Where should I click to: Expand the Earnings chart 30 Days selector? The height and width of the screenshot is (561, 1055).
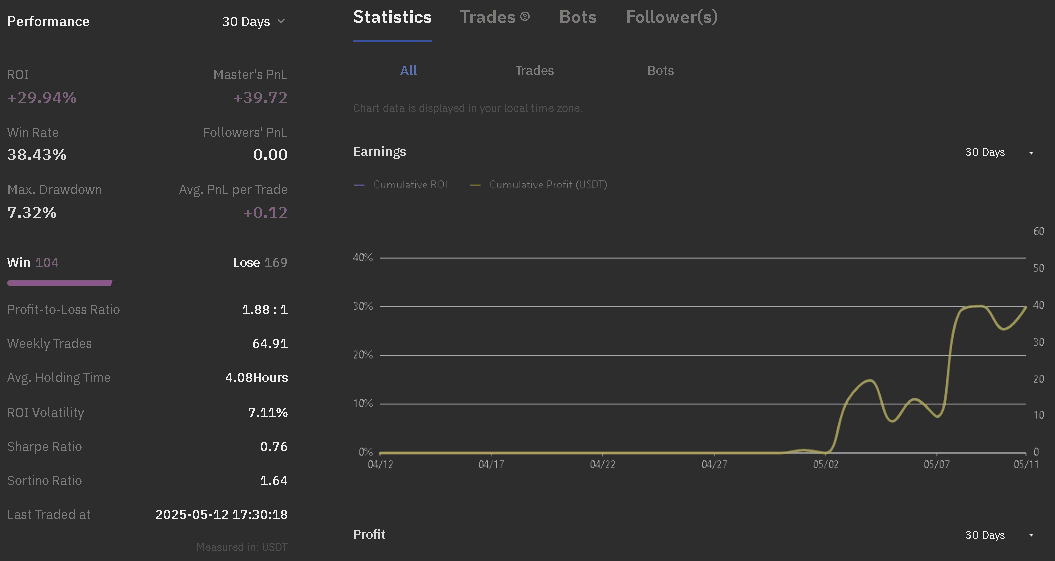pos(998,152)
